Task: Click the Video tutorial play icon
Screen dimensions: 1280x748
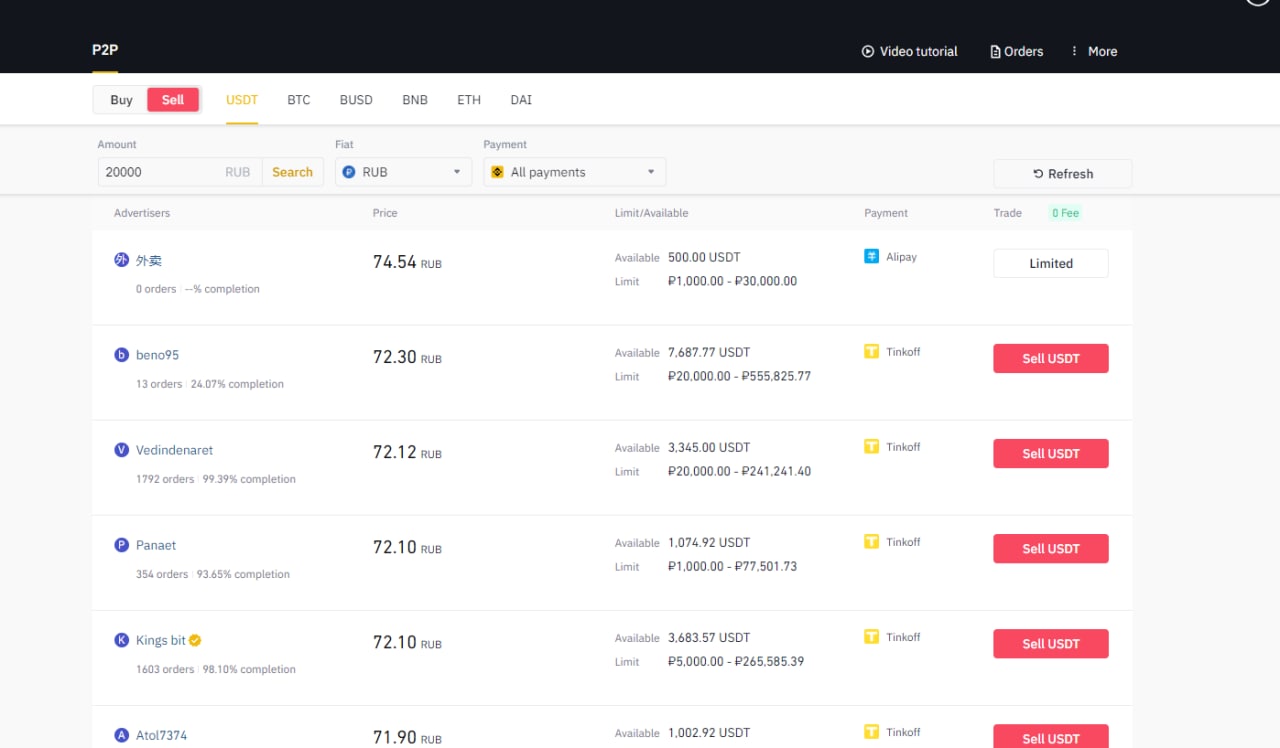Action: coord(868,51)
